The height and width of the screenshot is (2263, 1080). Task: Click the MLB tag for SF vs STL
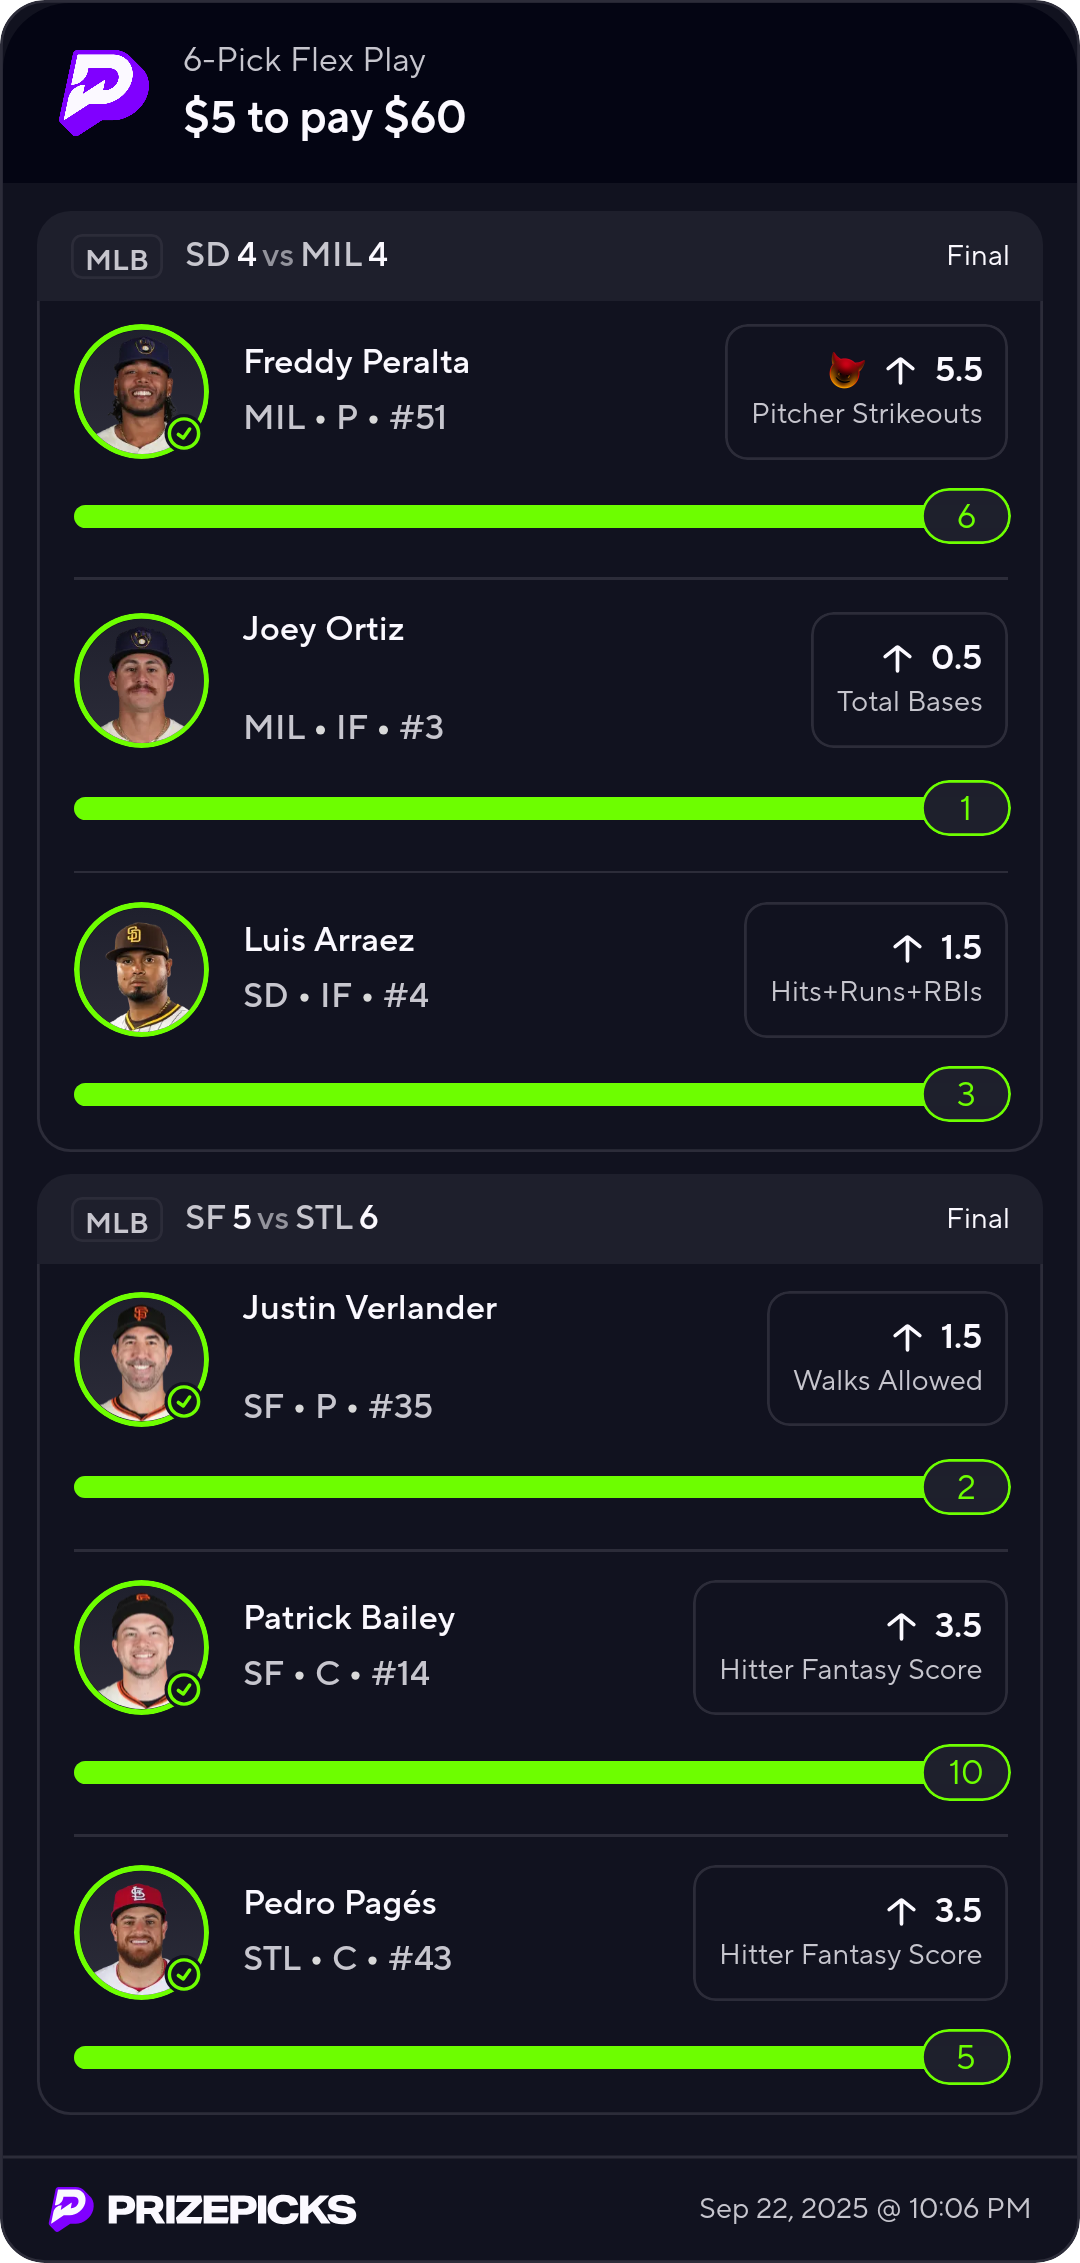[117, 1221]
